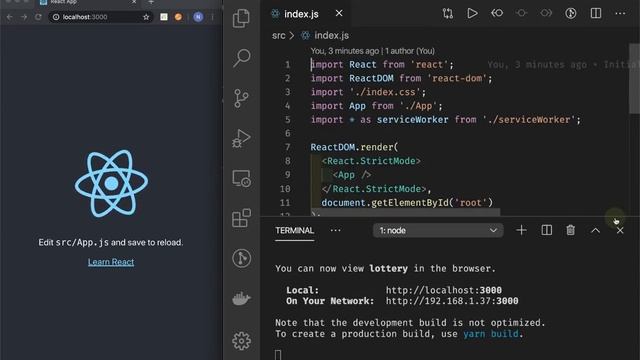Click index.js in the breadcrumb
Viewport: 640px width, 360px height.
tap(331, 36)
